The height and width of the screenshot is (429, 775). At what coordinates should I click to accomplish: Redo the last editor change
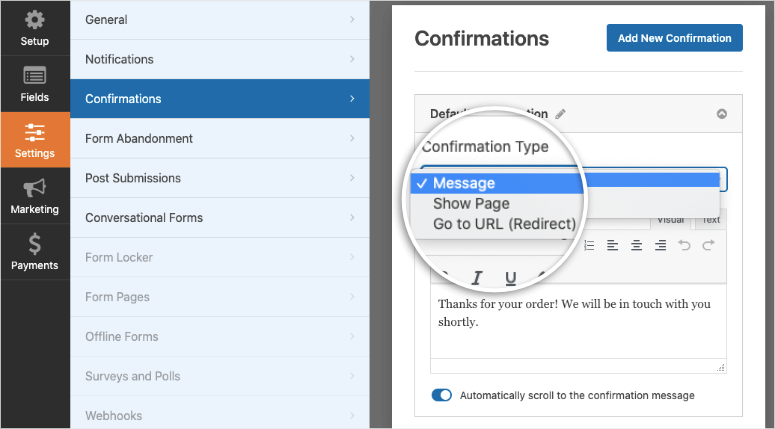pos(708,245)
